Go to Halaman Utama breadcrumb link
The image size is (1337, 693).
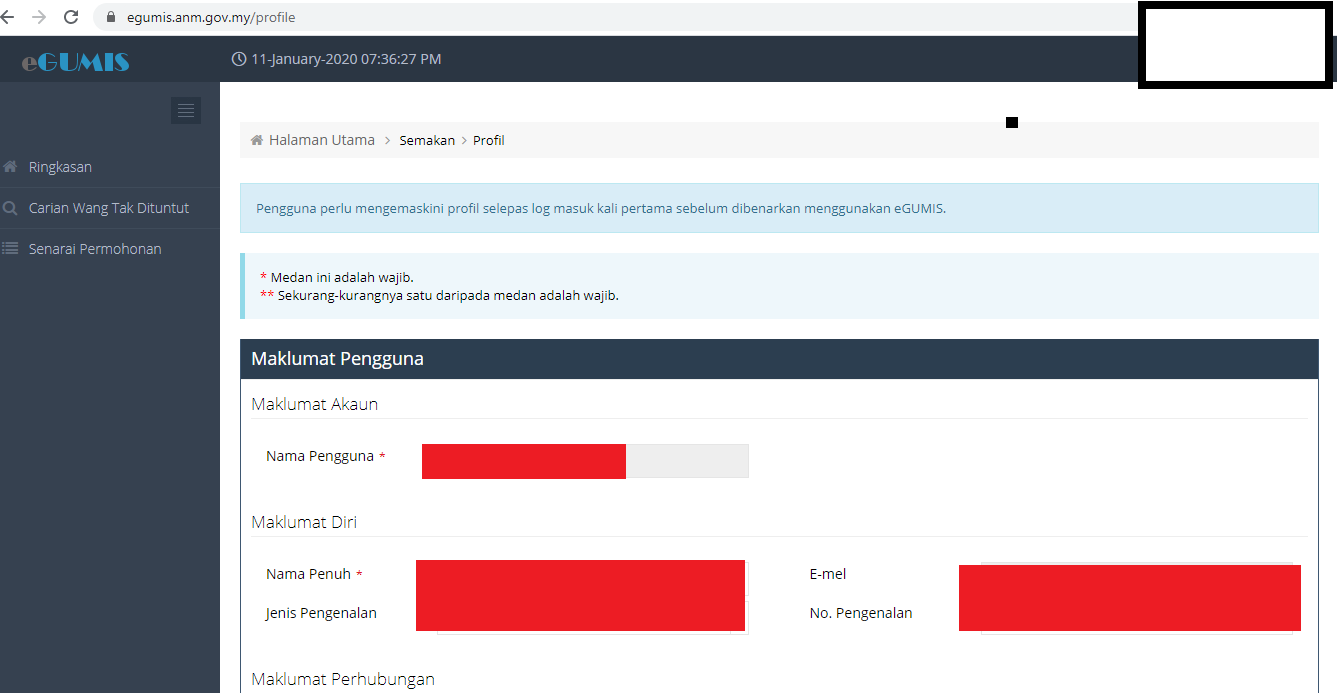321,140
